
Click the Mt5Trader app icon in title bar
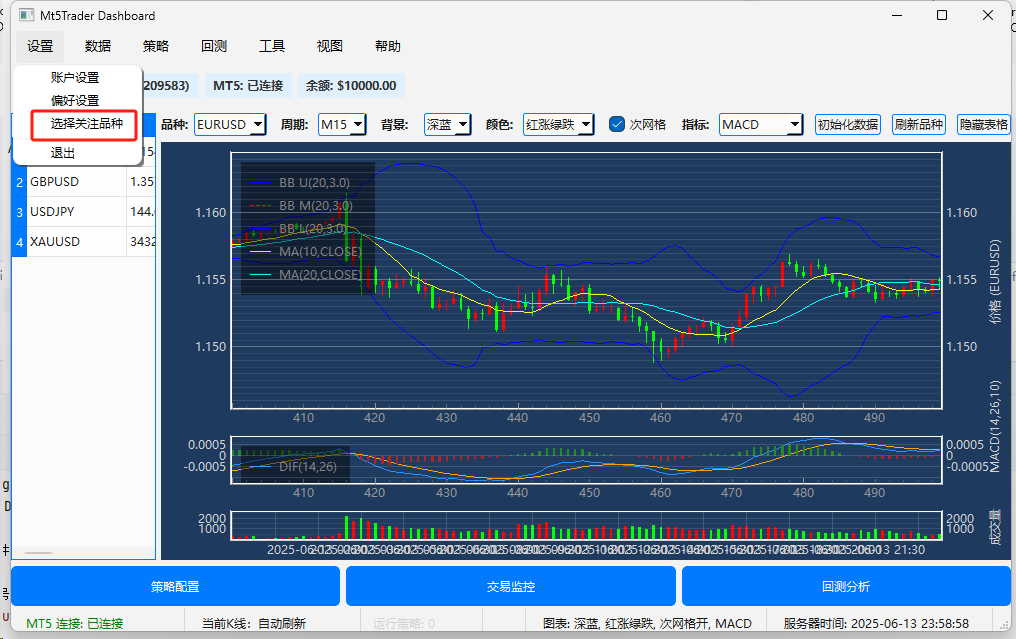point(27,15)
